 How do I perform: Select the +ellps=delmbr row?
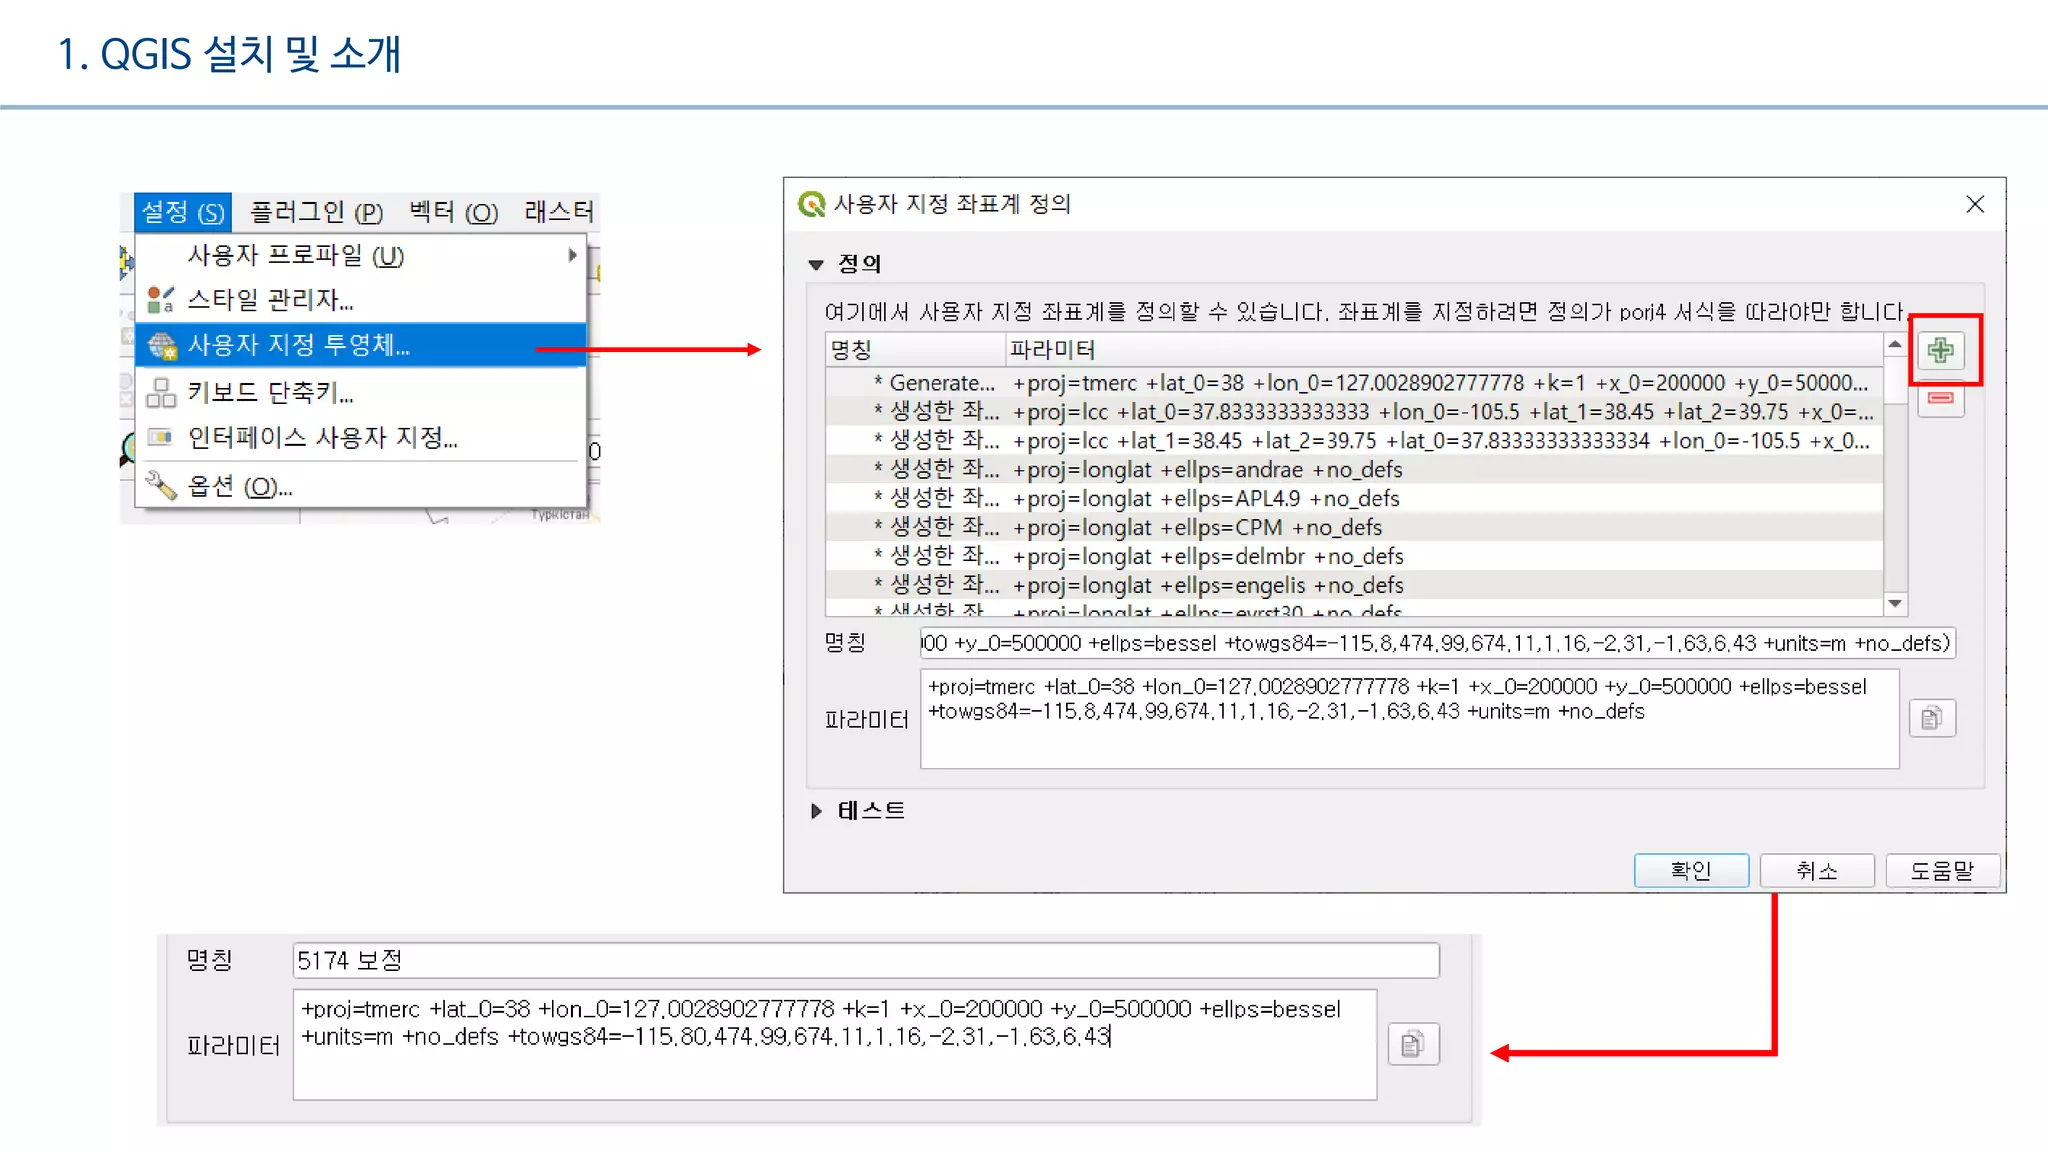pyautogui.click(x=1355, y=557)
